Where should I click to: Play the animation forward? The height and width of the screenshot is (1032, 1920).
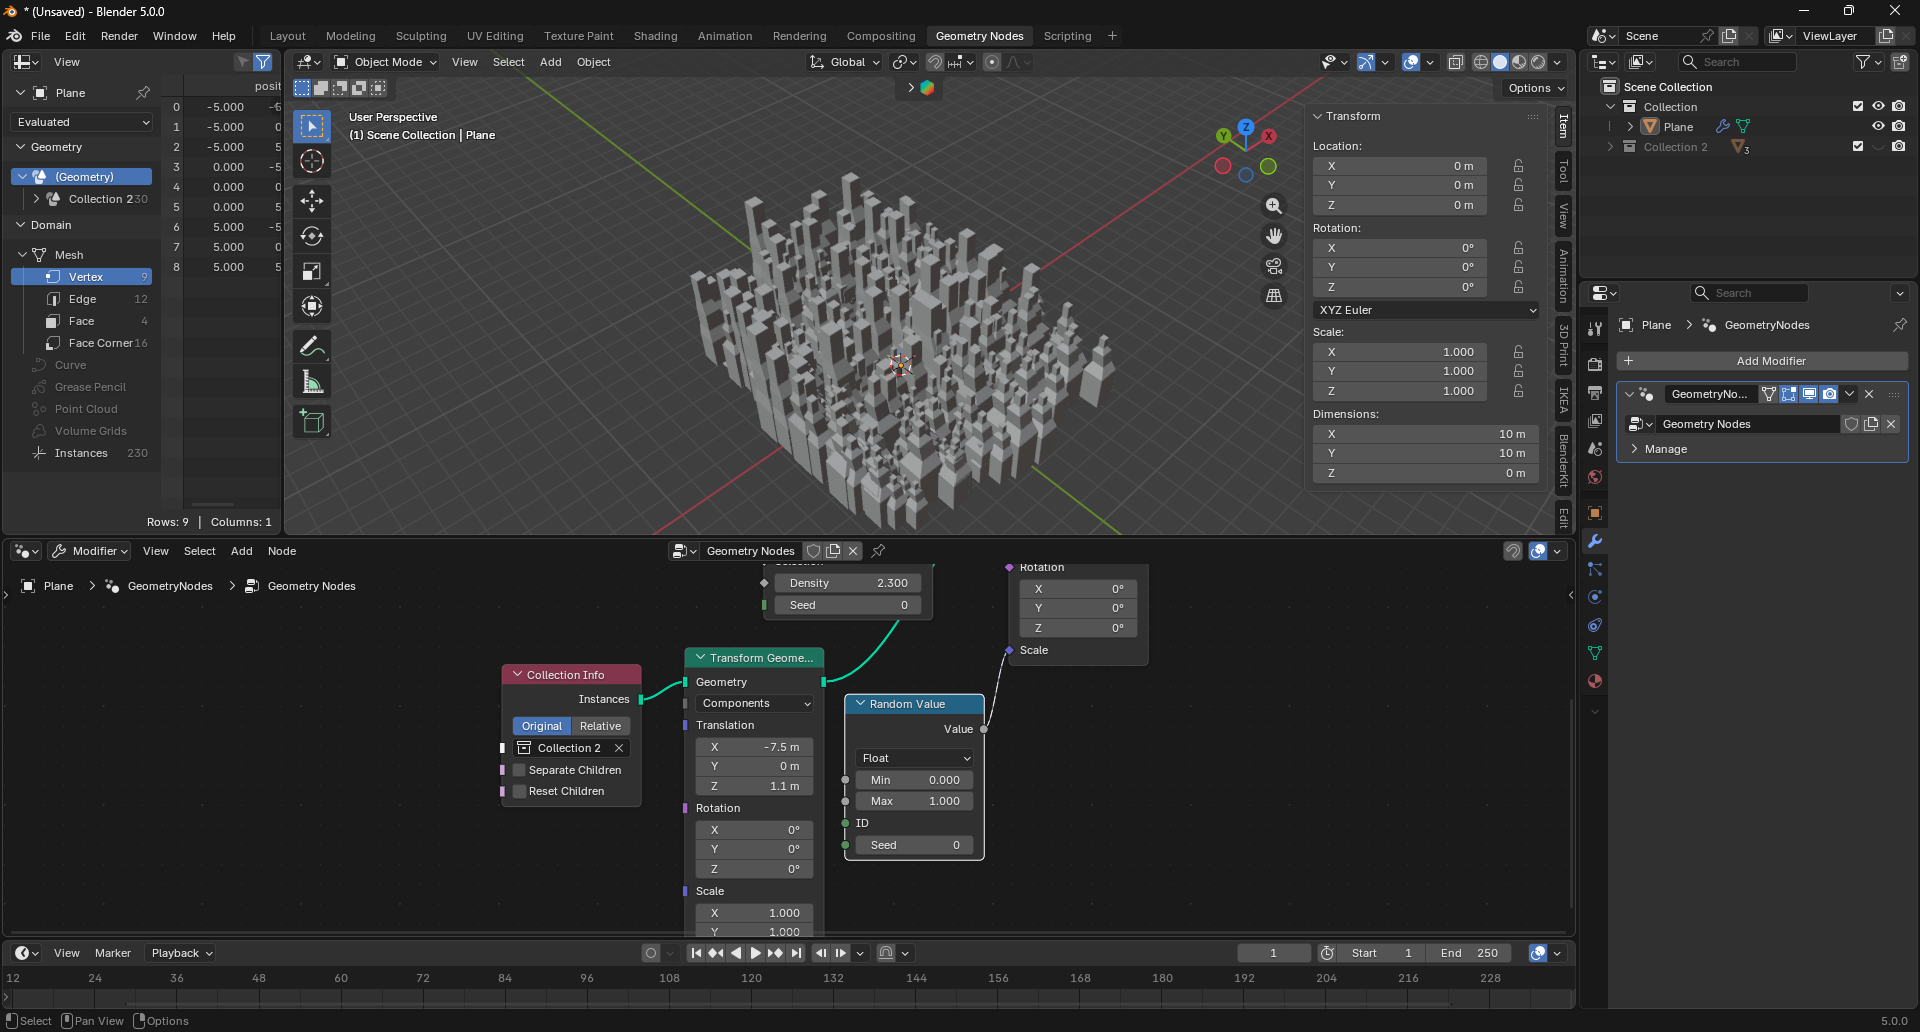point(756,953)
